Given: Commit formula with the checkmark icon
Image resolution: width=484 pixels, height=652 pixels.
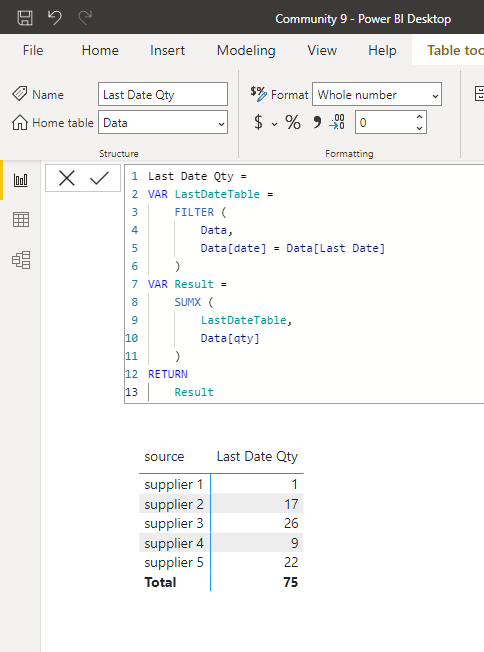Looking at the screenshot, I should click(x=99, y=178).
